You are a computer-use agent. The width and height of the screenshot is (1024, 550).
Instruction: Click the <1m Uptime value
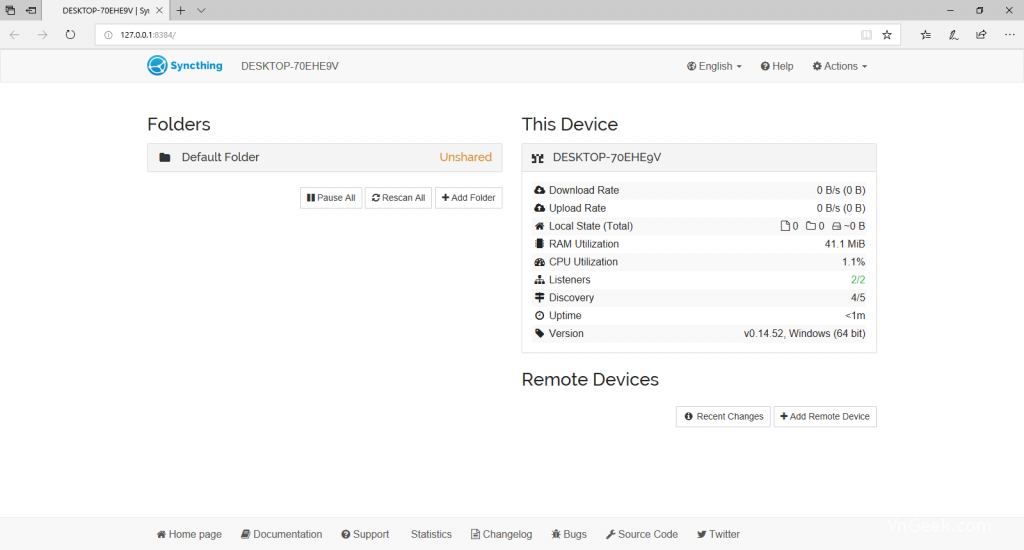pos(855,315)
